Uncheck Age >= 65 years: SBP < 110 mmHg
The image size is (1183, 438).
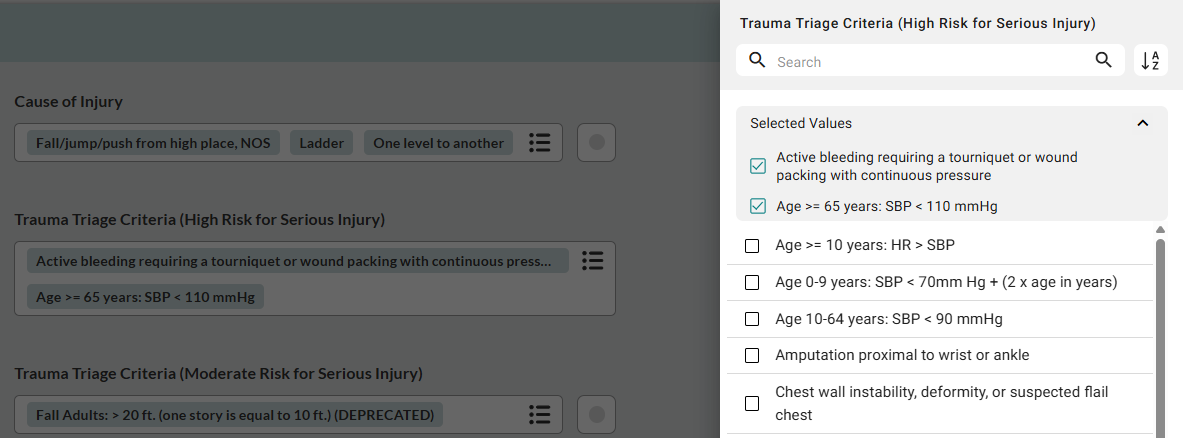758,207
